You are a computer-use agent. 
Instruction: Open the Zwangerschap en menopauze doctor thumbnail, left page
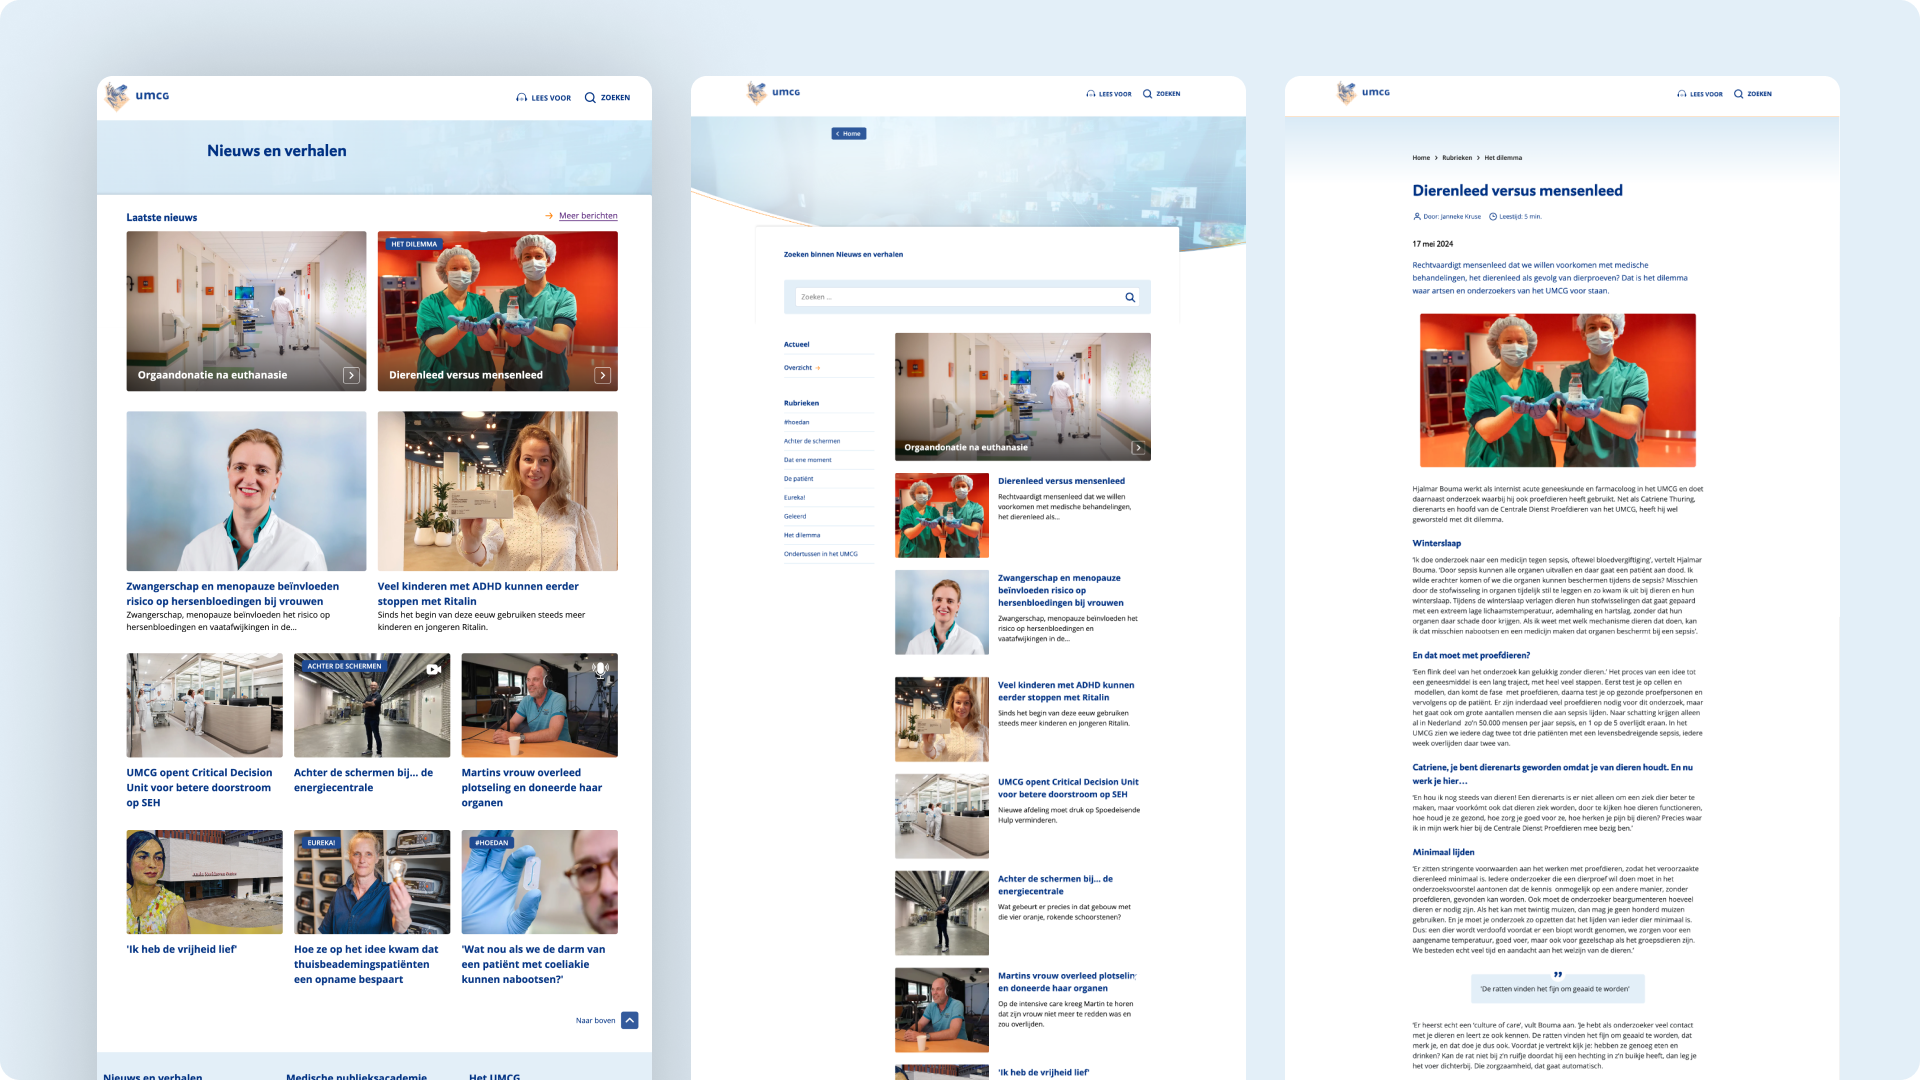246,491
